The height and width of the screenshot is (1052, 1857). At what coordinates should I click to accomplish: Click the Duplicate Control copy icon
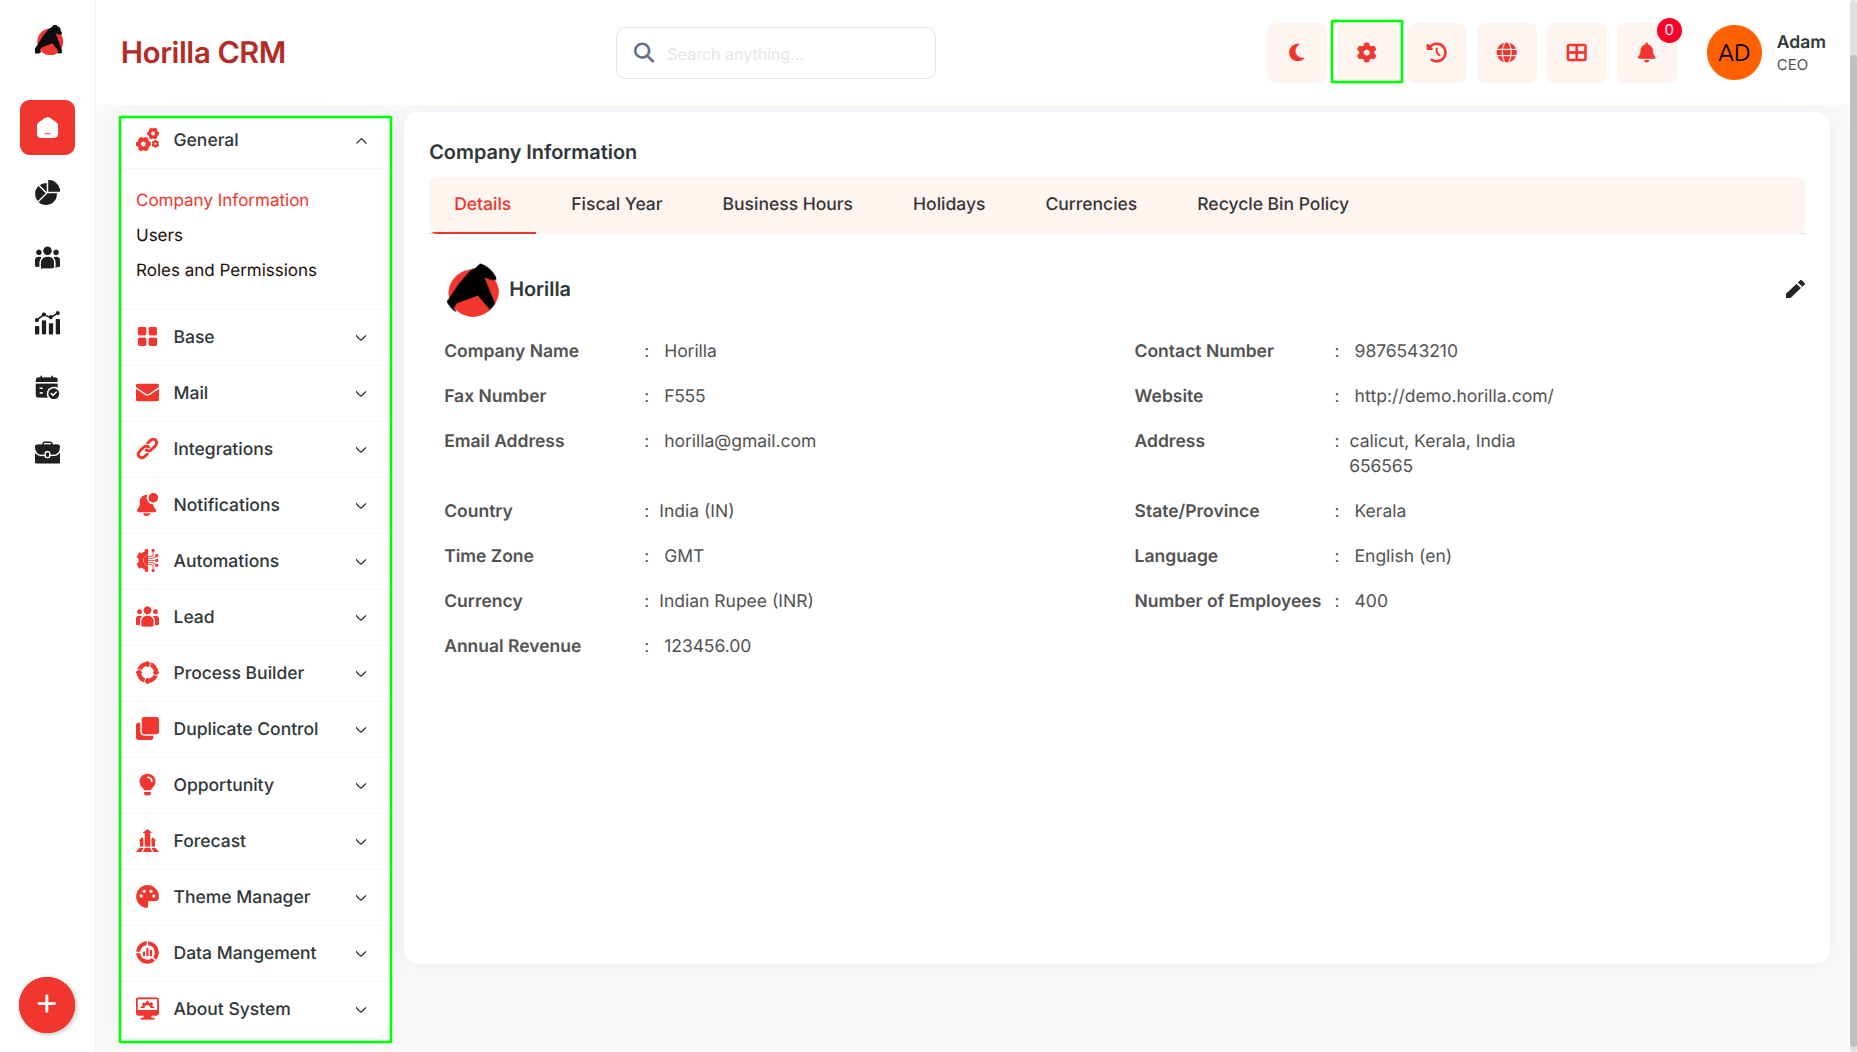pos(148,729)
